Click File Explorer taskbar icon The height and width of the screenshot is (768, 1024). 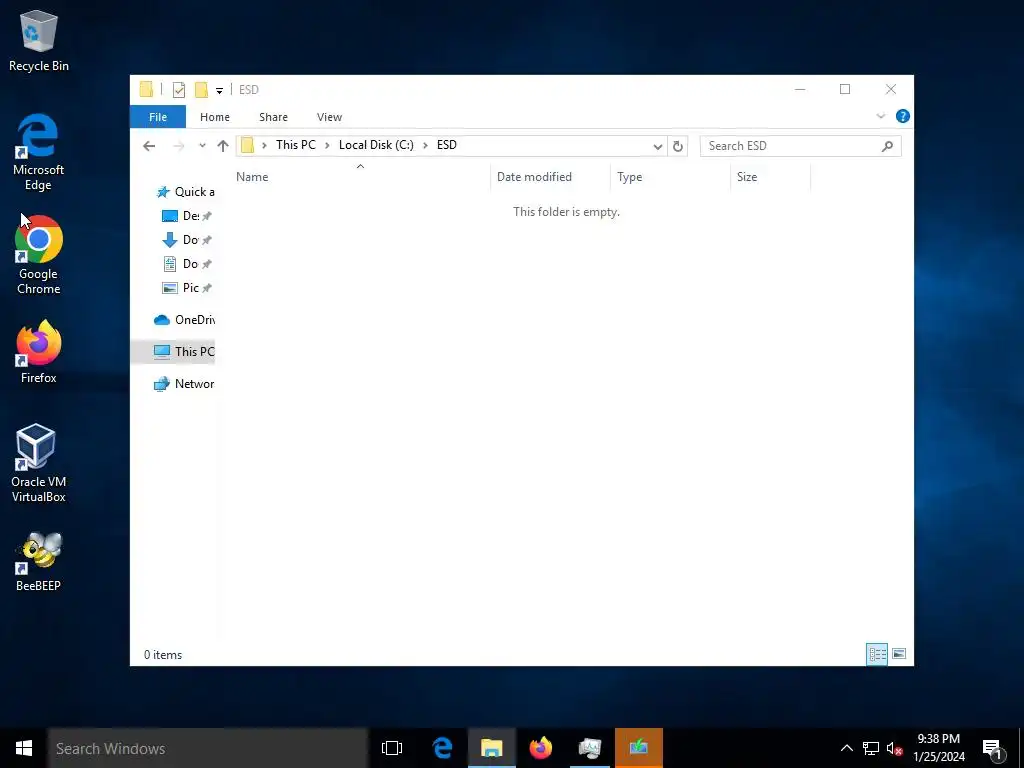[x=492, y=748]
